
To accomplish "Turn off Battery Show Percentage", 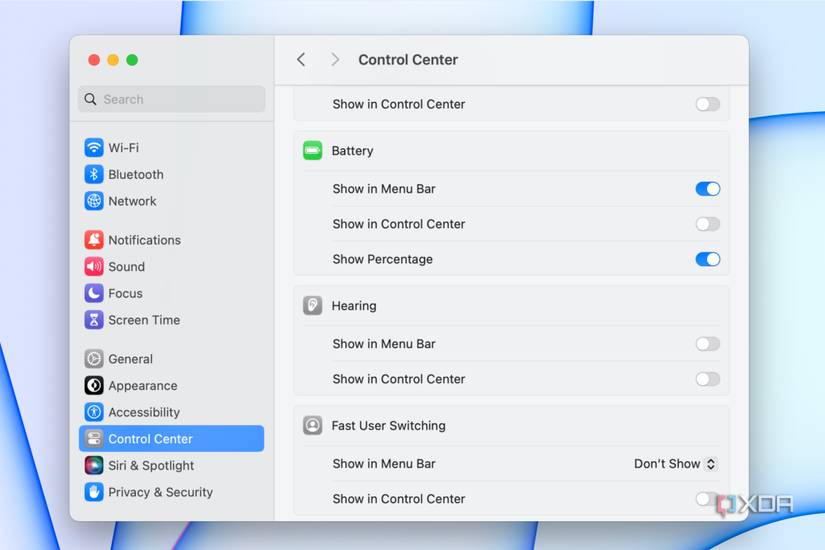I will (x=708, y=259).
